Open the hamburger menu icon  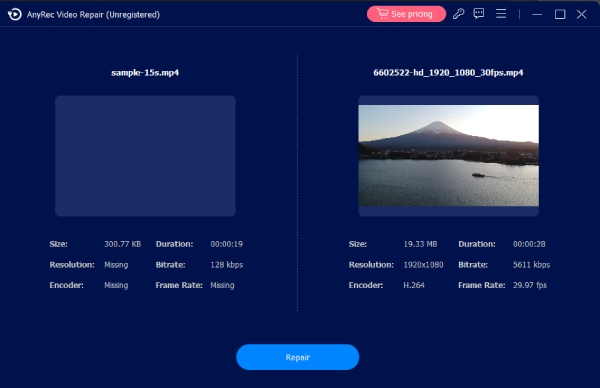[x=501, y=14]
